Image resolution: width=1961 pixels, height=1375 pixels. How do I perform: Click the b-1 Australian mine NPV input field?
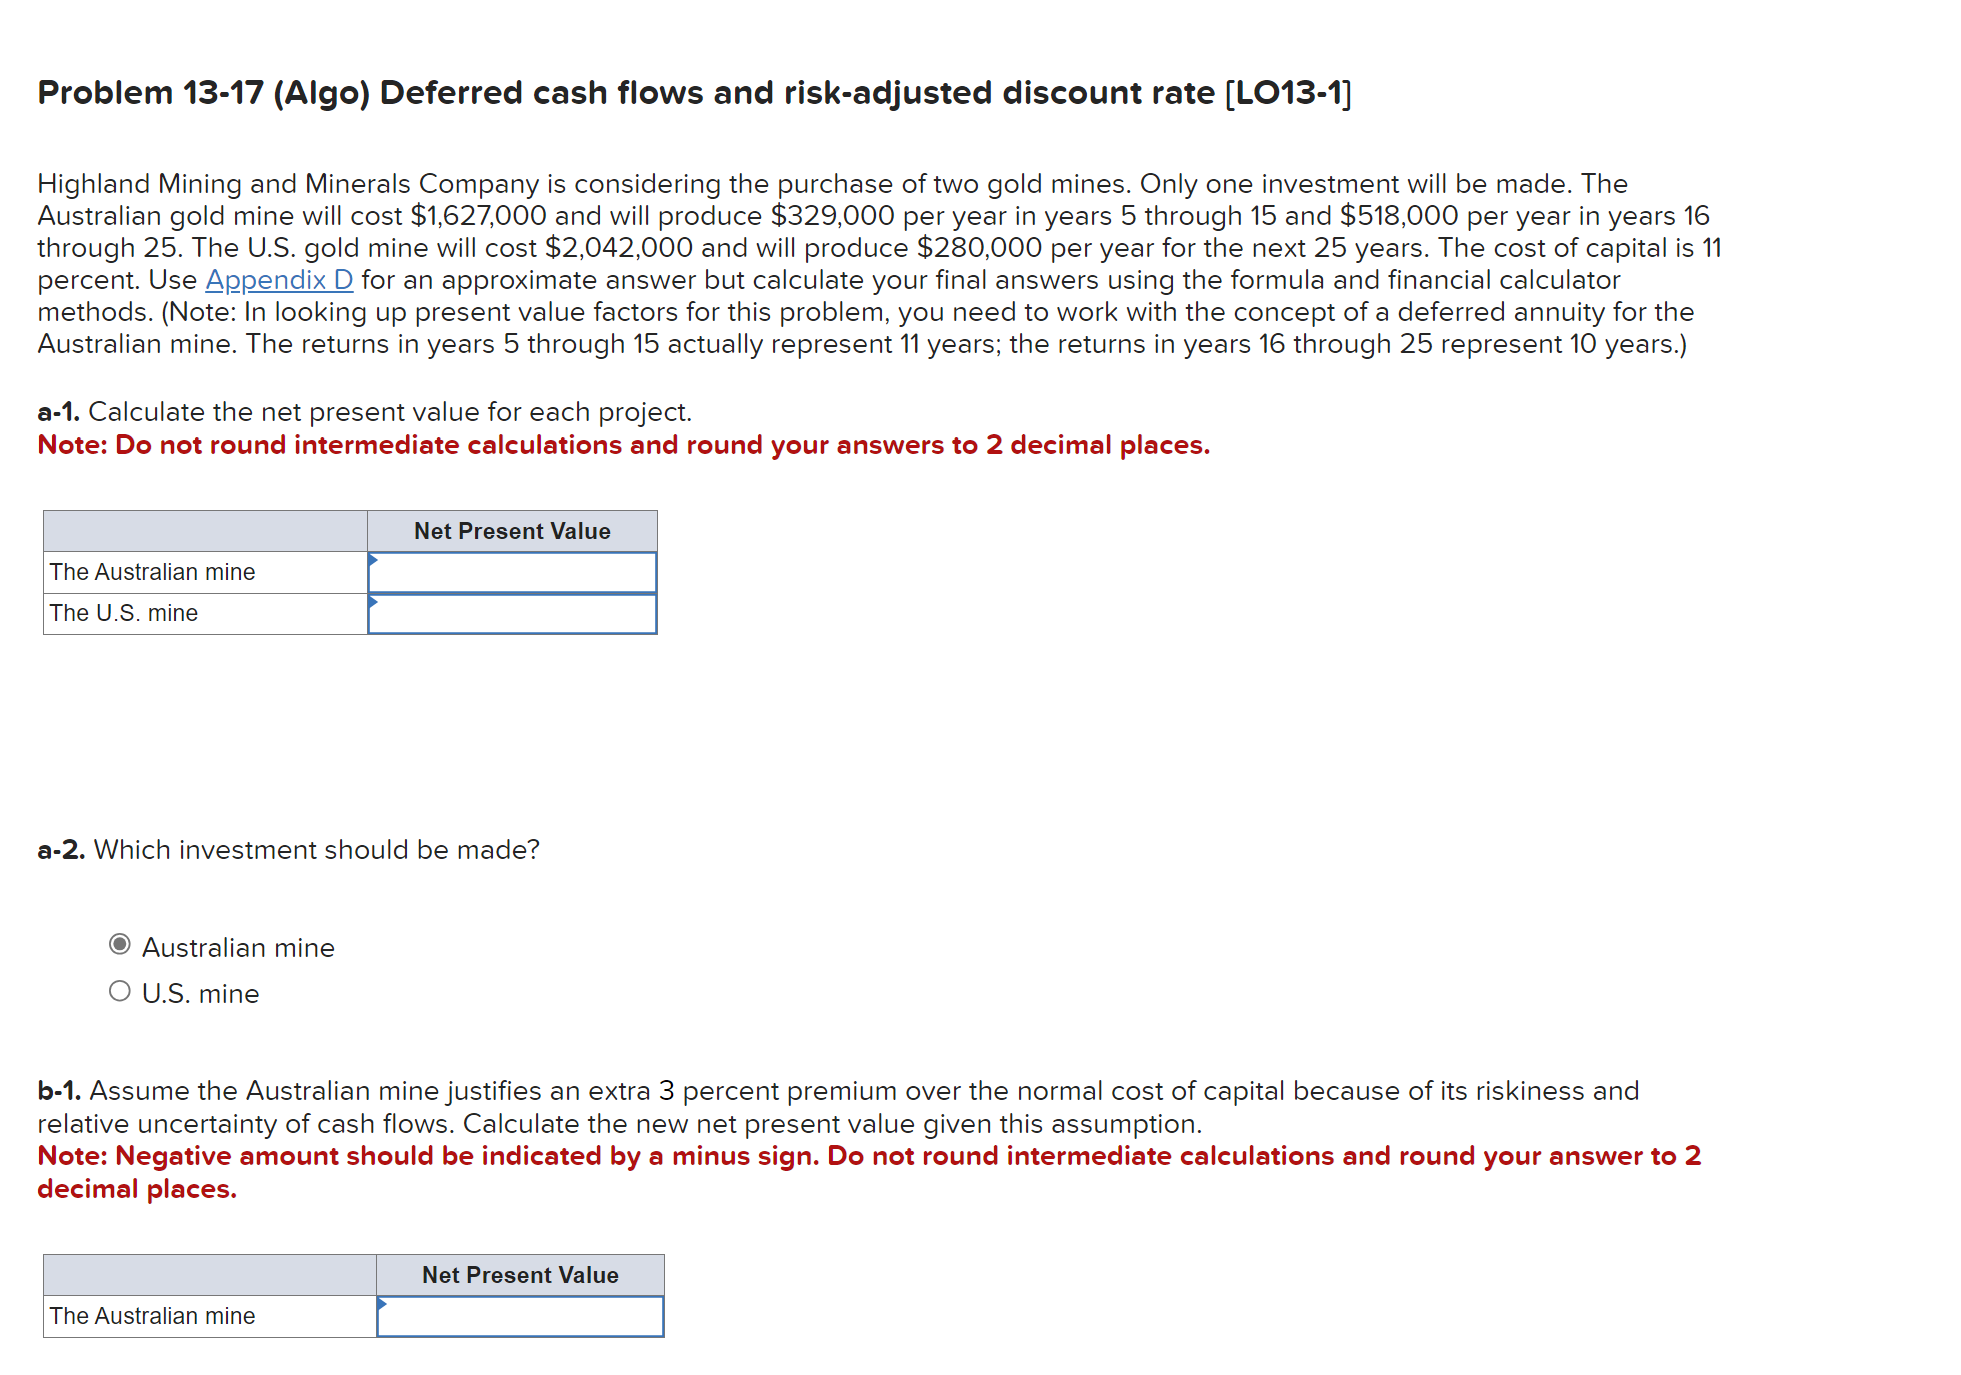click(518, 1316)
